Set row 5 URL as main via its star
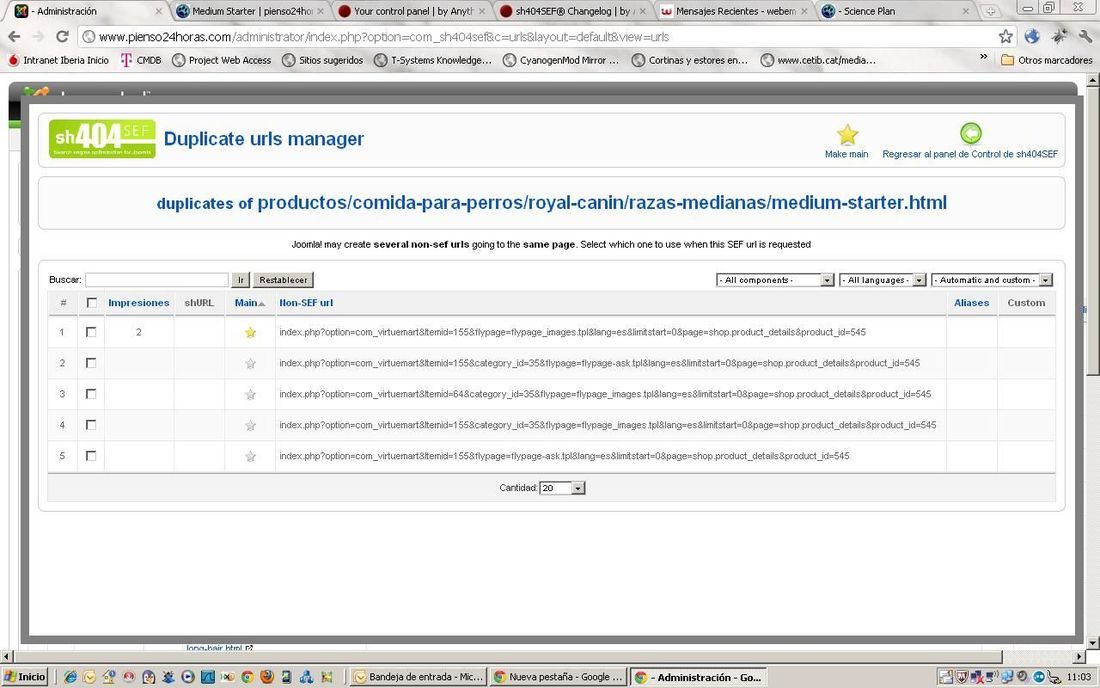Screen dimensions: 1100x688 pos(250,456)
